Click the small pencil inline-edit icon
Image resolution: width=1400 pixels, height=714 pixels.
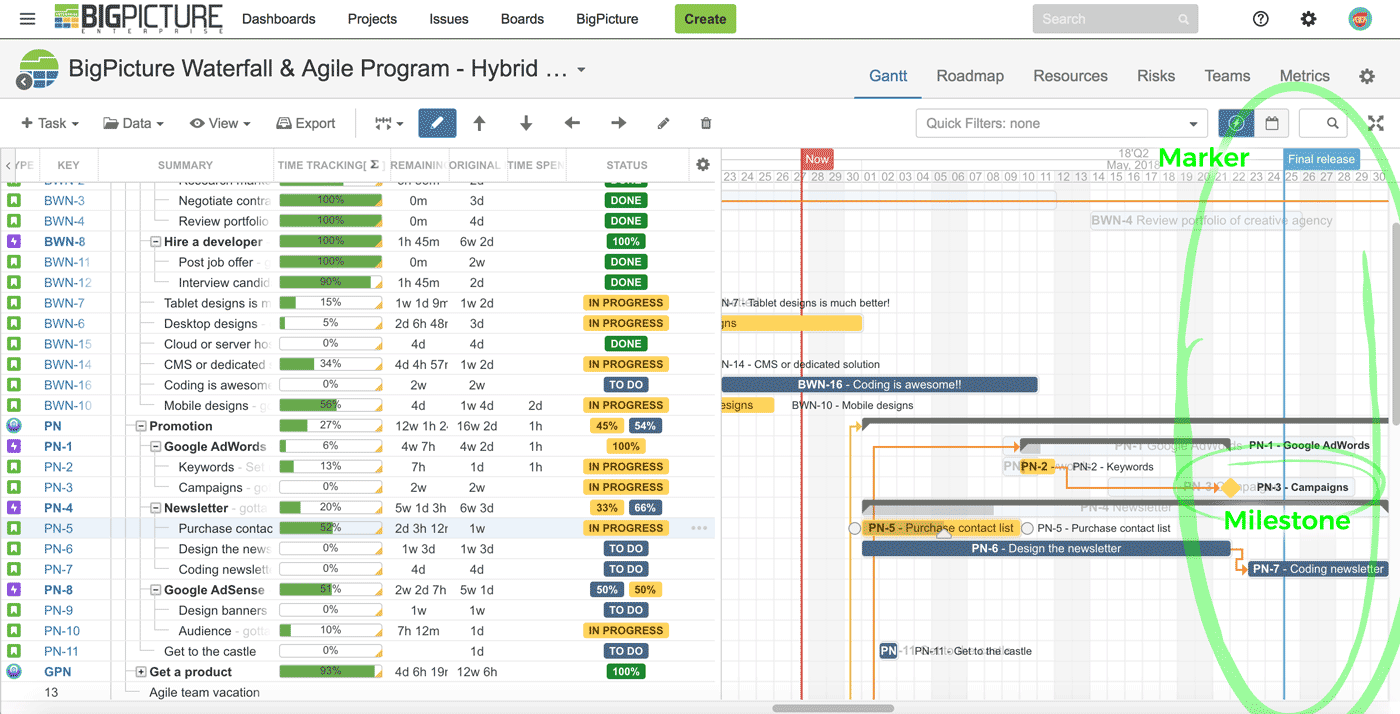tap(663, 123)
